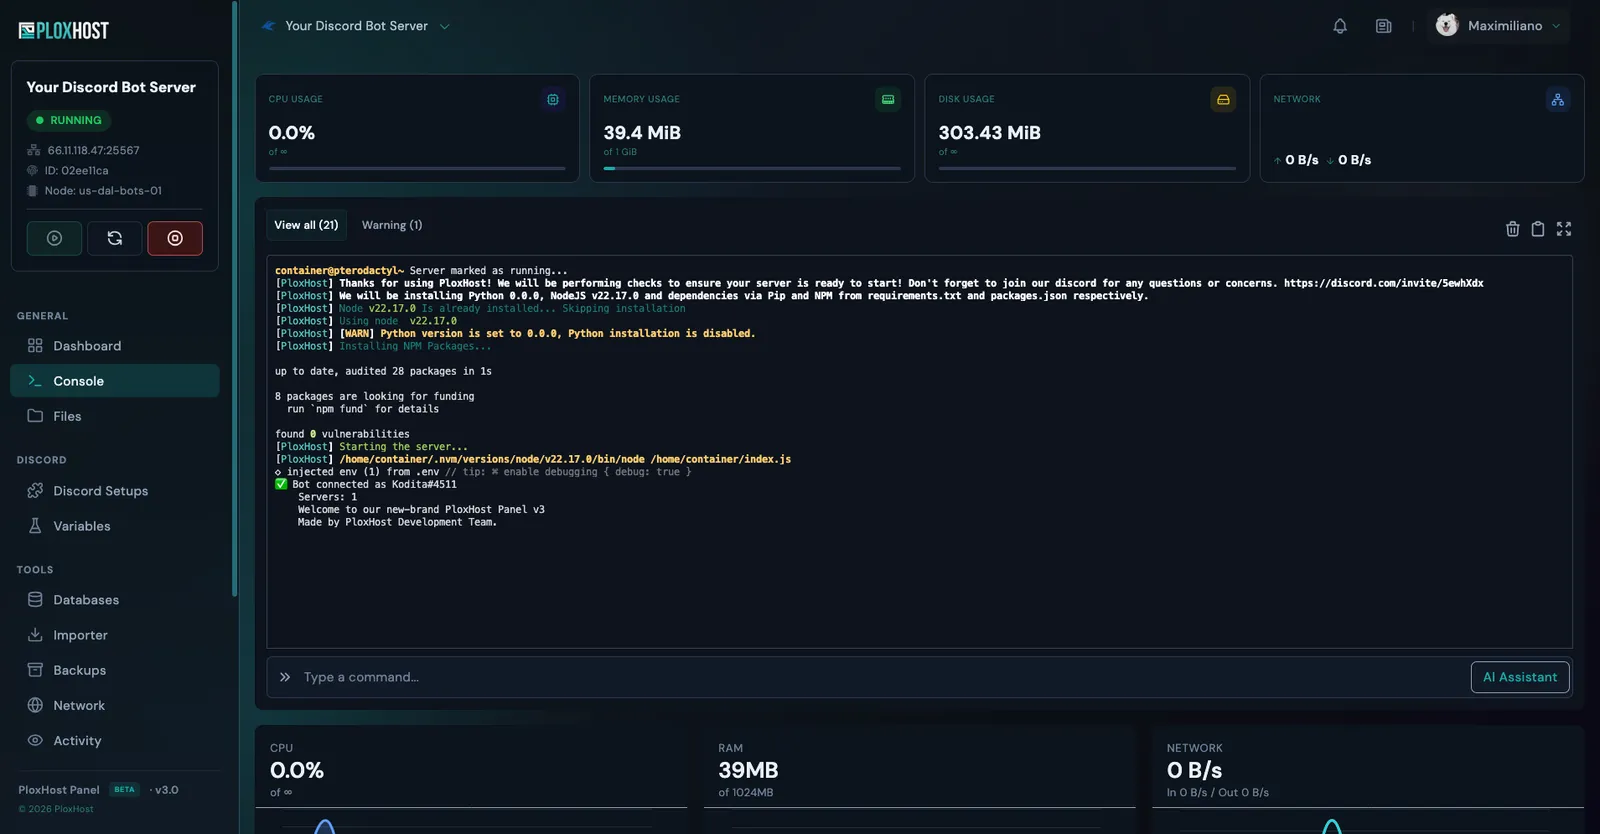Copy console output with the clipboard icon
This screenshot has width=1600, height=834.
(x=1538, y=229)
